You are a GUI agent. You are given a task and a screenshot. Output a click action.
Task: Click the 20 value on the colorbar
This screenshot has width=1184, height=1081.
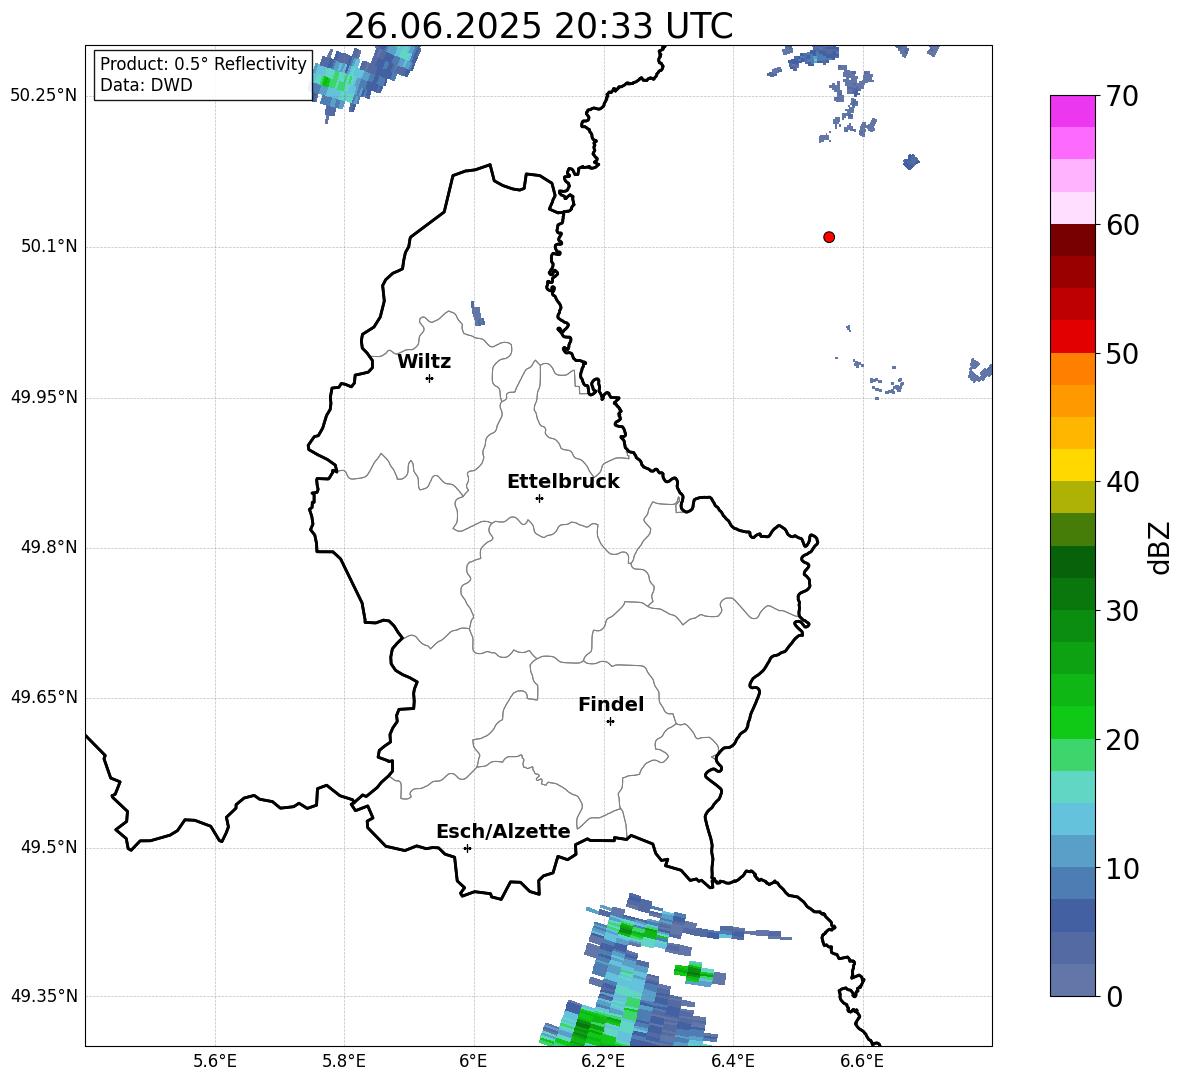pyautogui.click(x=1122, y=739)
